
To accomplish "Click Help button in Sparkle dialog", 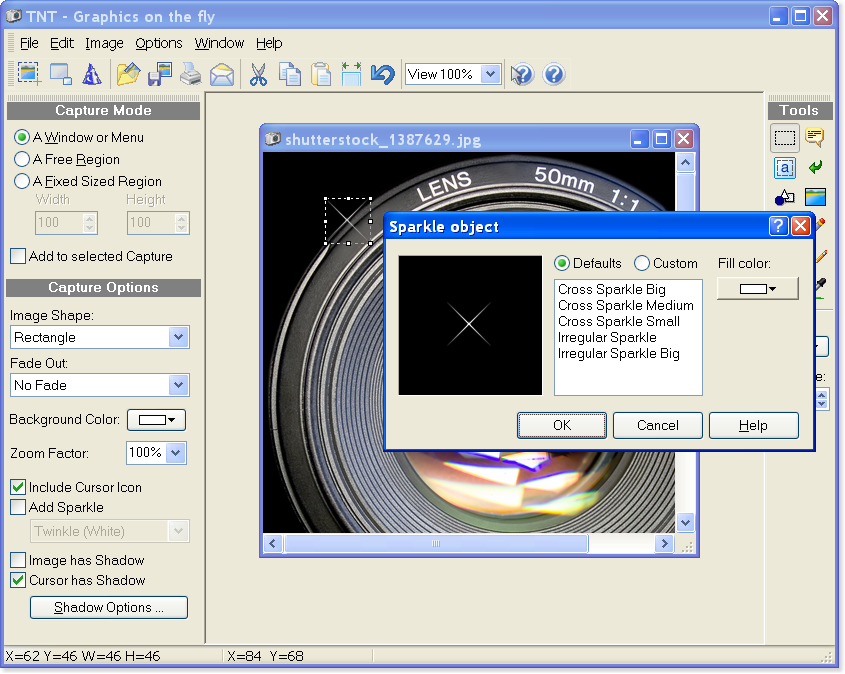I will (753, 426).
